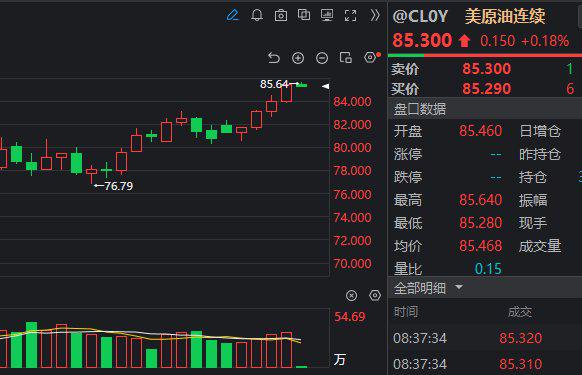Click the 昨持仓 label

pos(540,154)
